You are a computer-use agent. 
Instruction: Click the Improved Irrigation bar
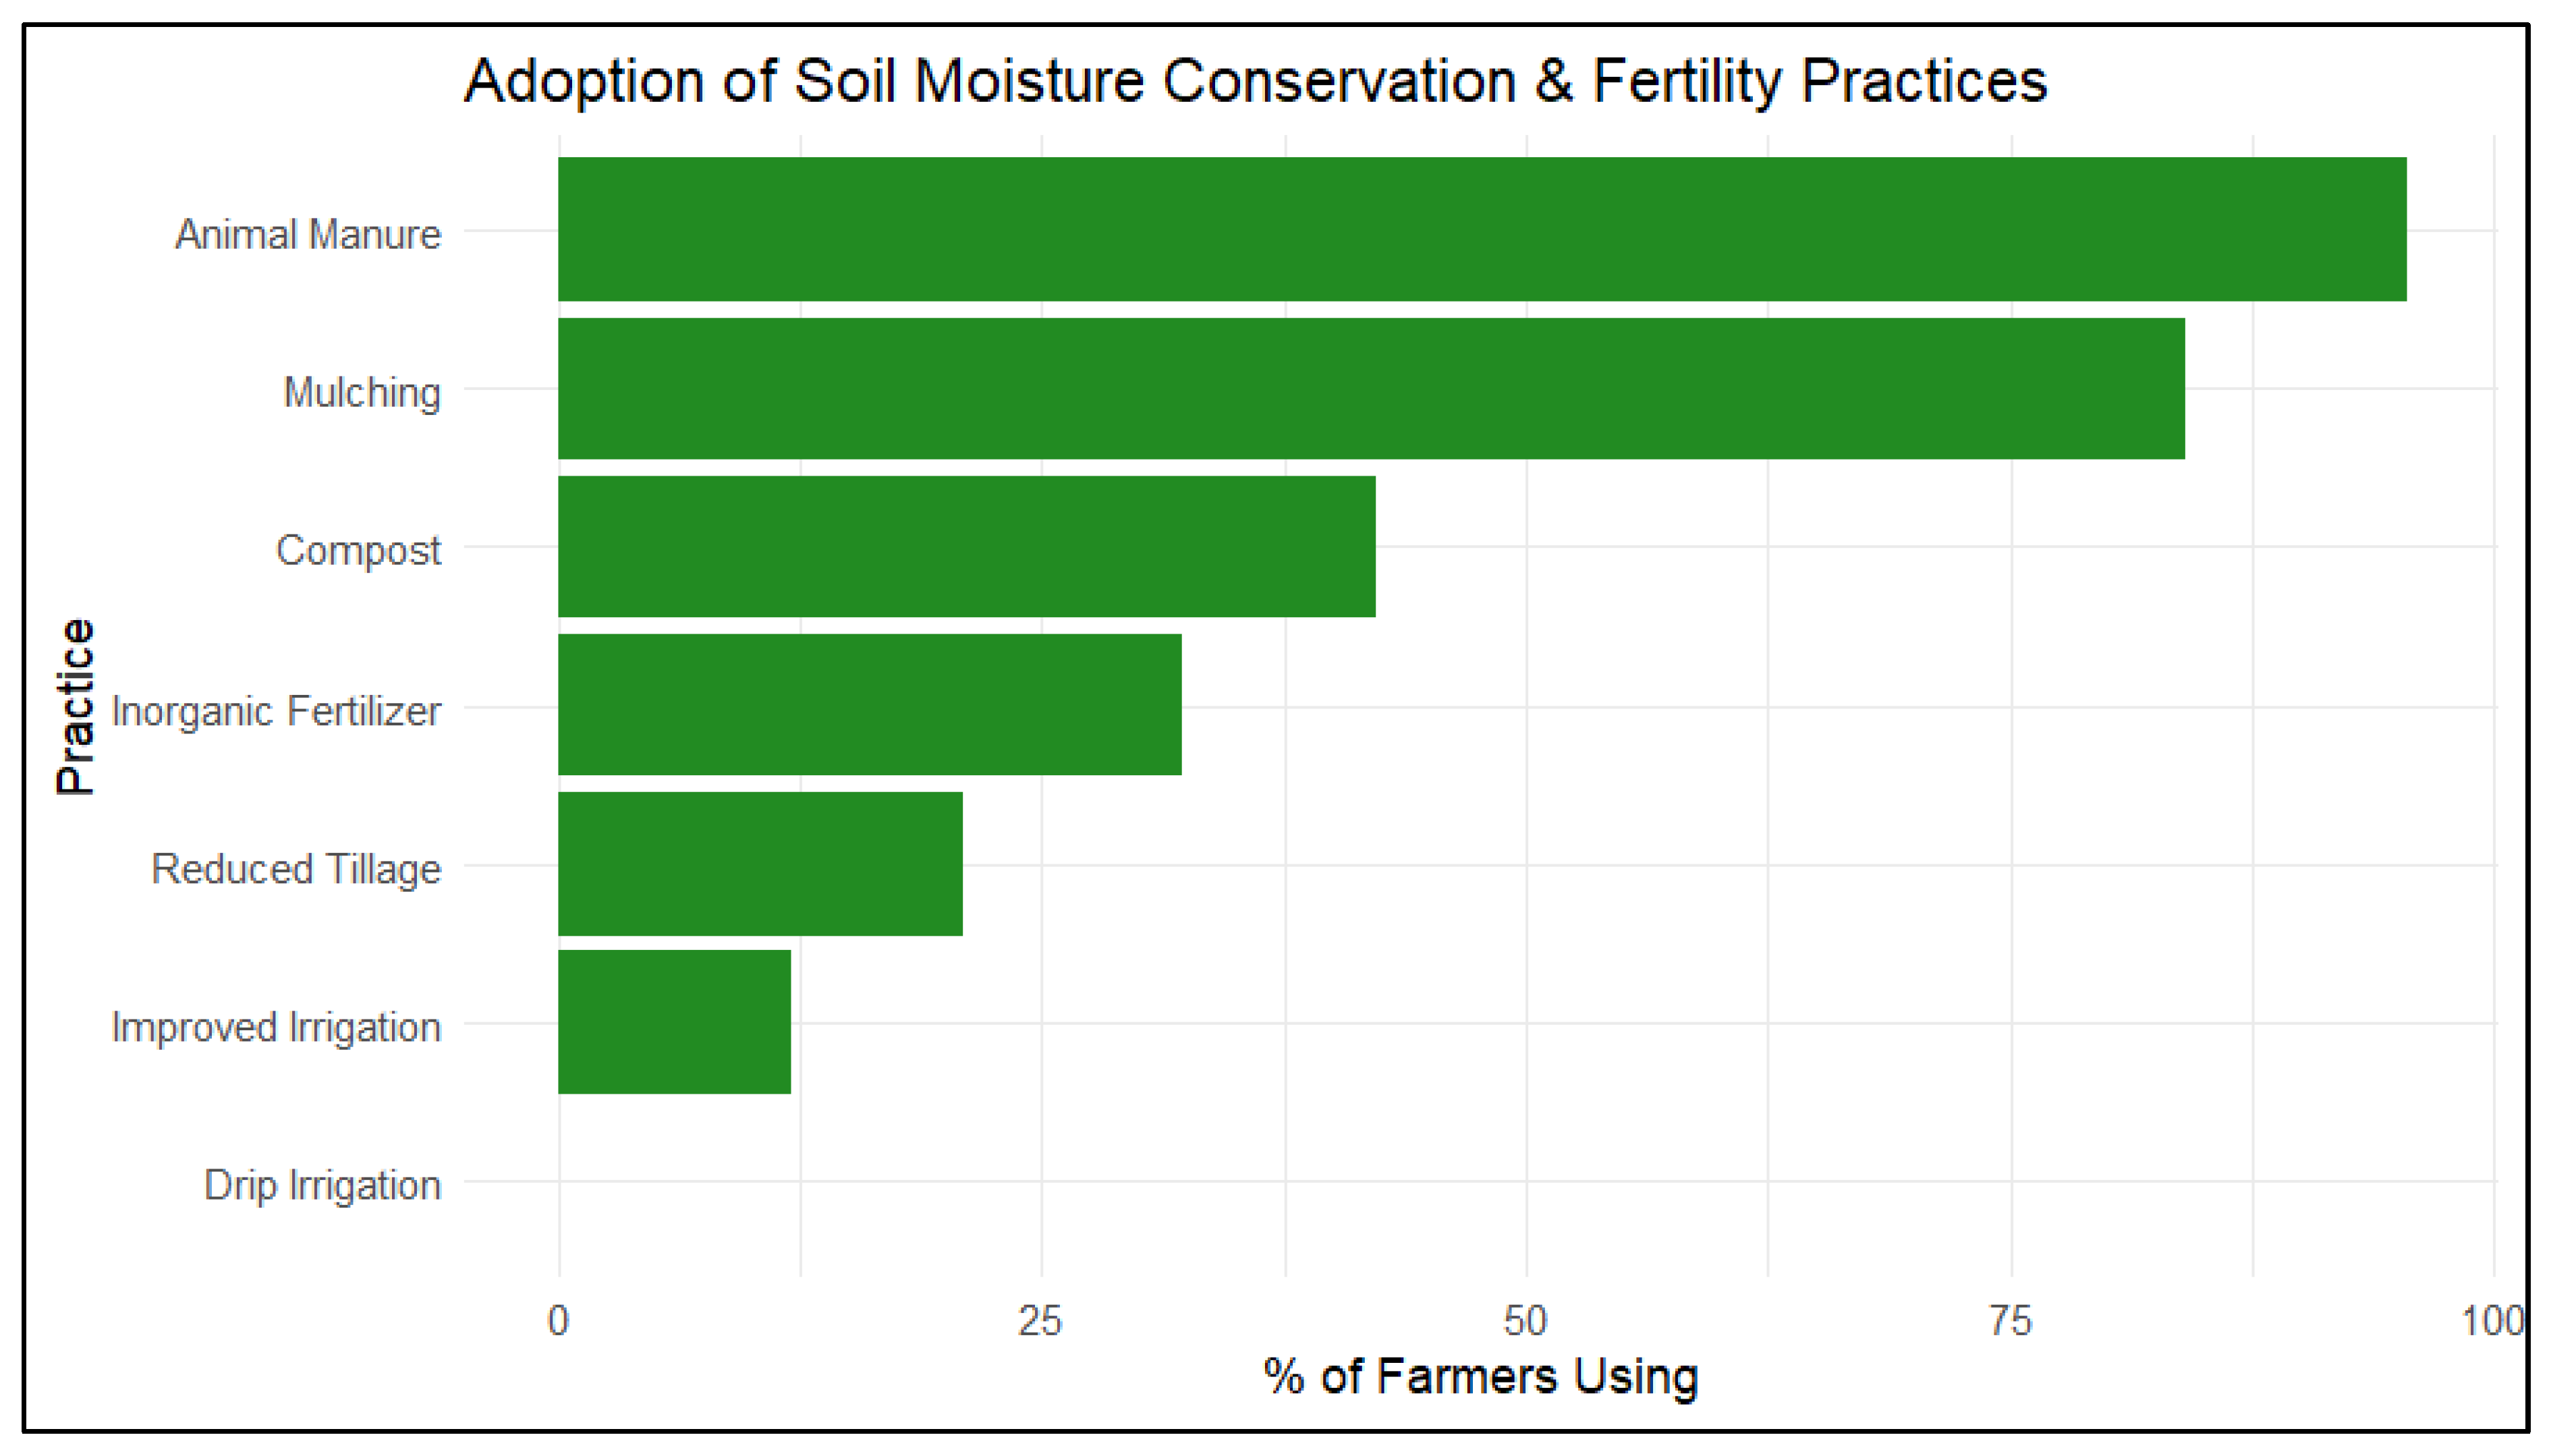coord(674,1021)
